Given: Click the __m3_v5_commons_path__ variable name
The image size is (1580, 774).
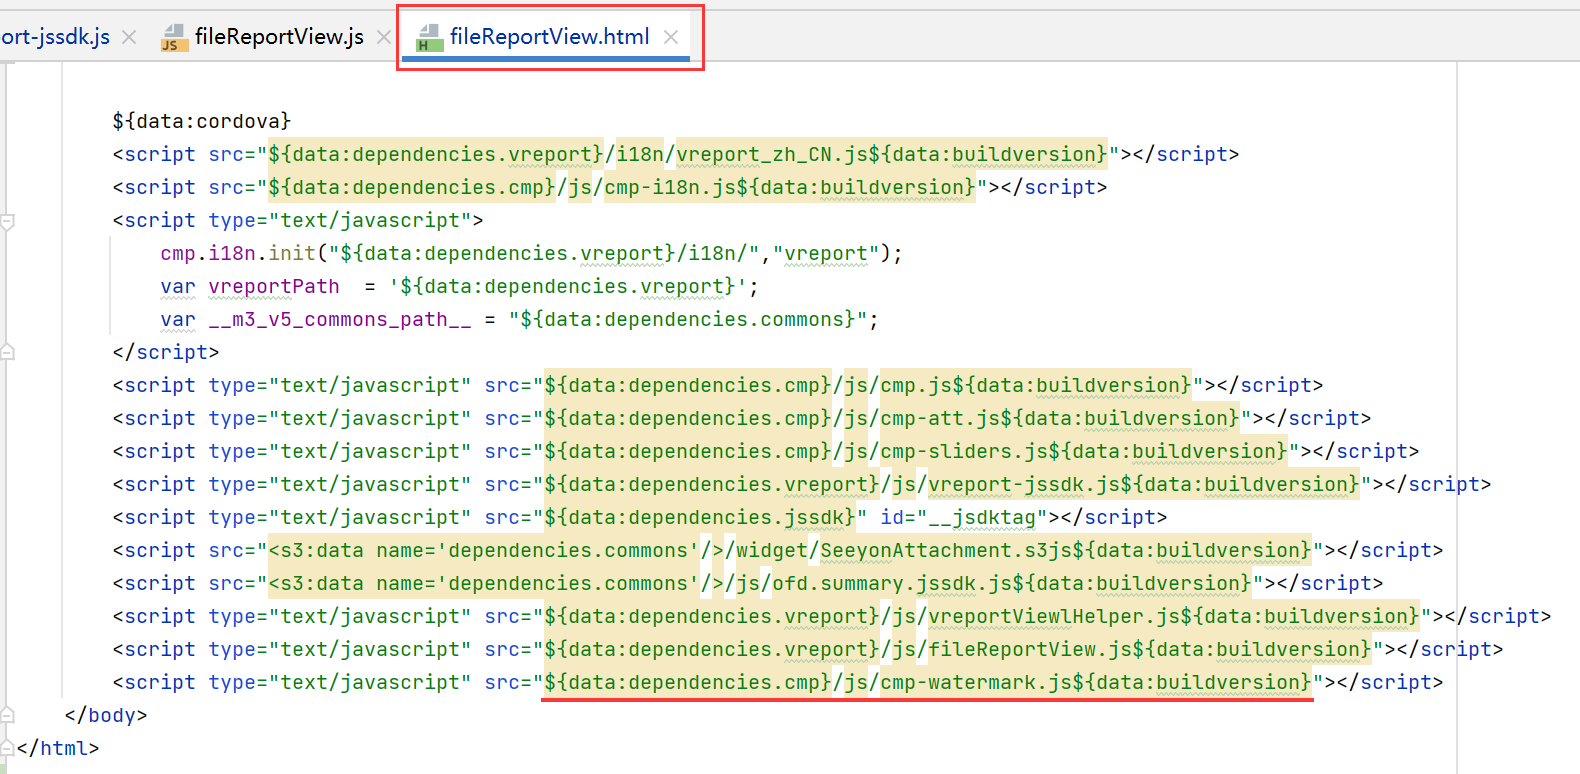Looking at the screenshot, I should coord(339,320).
